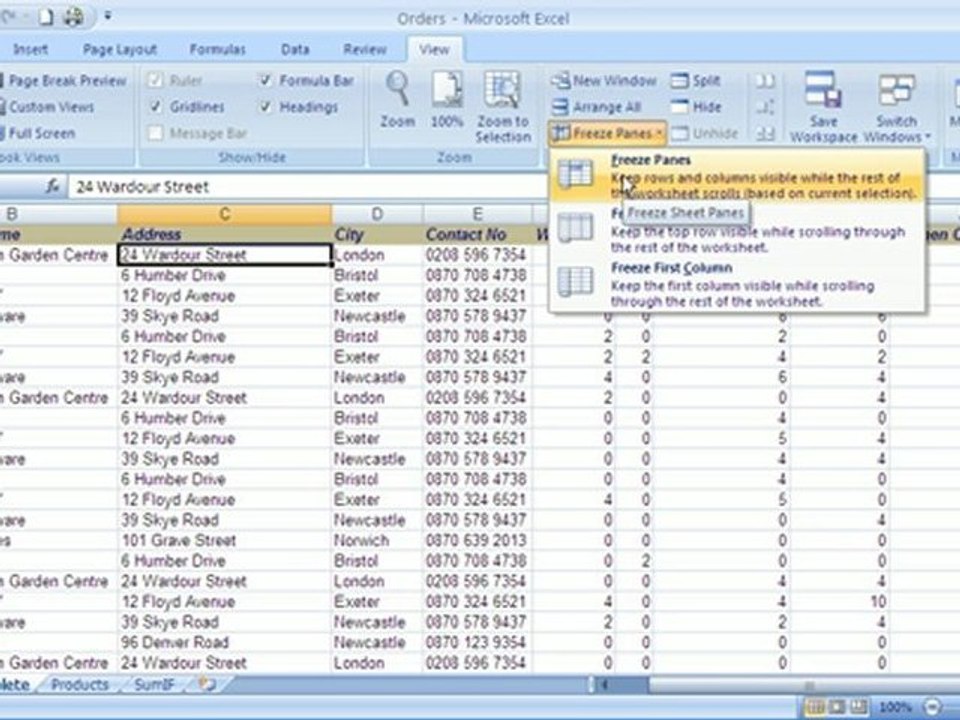The height and width of the screenshot is (720, 960).
Task: Choose Freeze Top Row option icon
Action: (574, 228)
